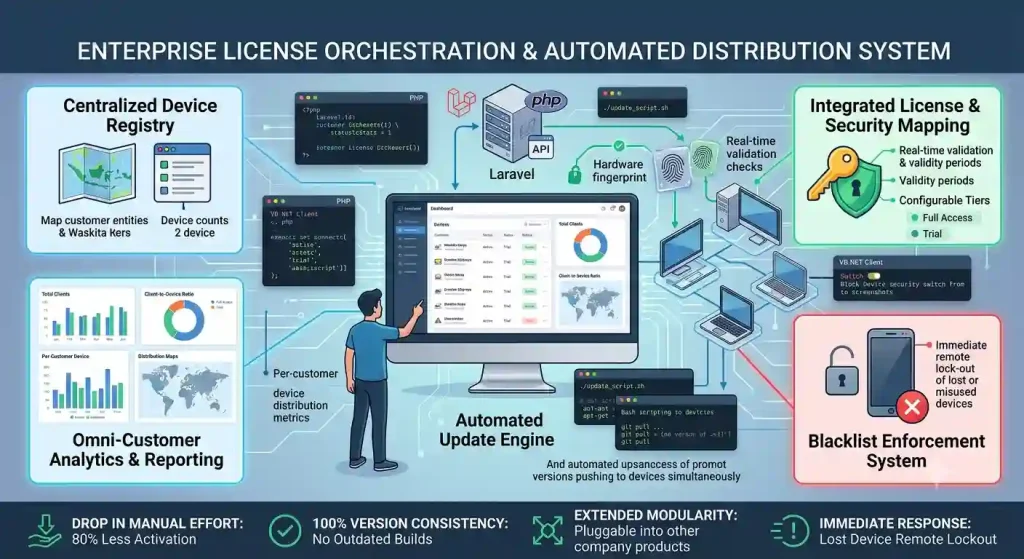The height and width of the screenshot is (559, 1024).
Task: Click the red status badge in Dashboard table
Action: [529, 321]
